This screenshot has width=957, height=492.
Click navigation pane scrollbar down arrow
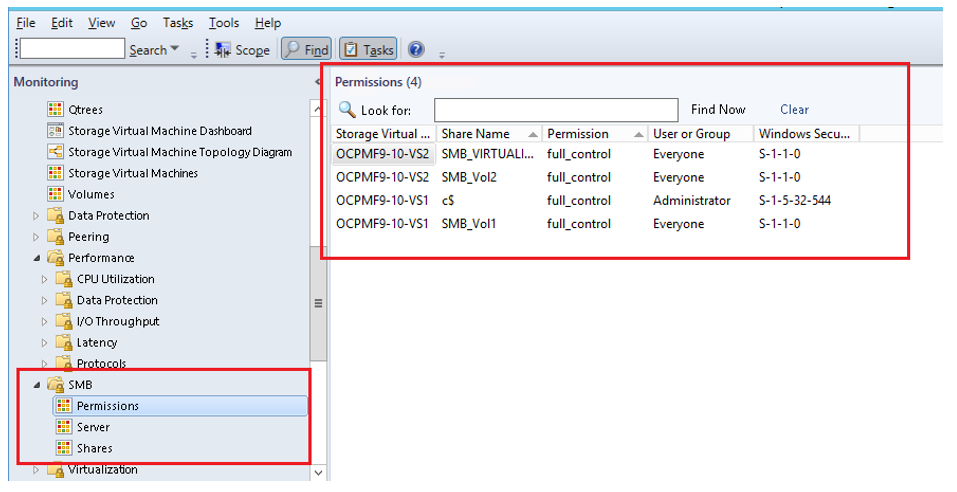[x=318, y=472]
